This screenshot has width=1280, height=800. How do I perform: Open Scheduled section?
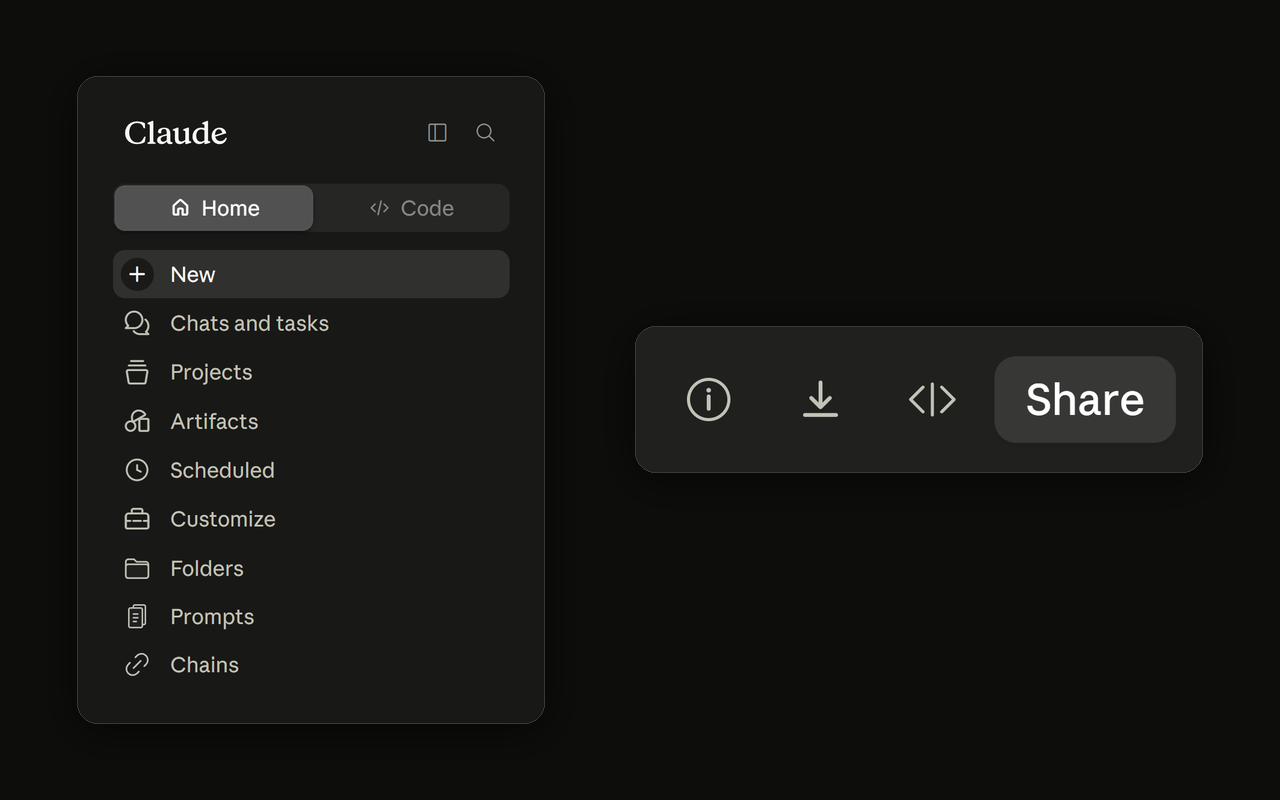tap(311, 470)
